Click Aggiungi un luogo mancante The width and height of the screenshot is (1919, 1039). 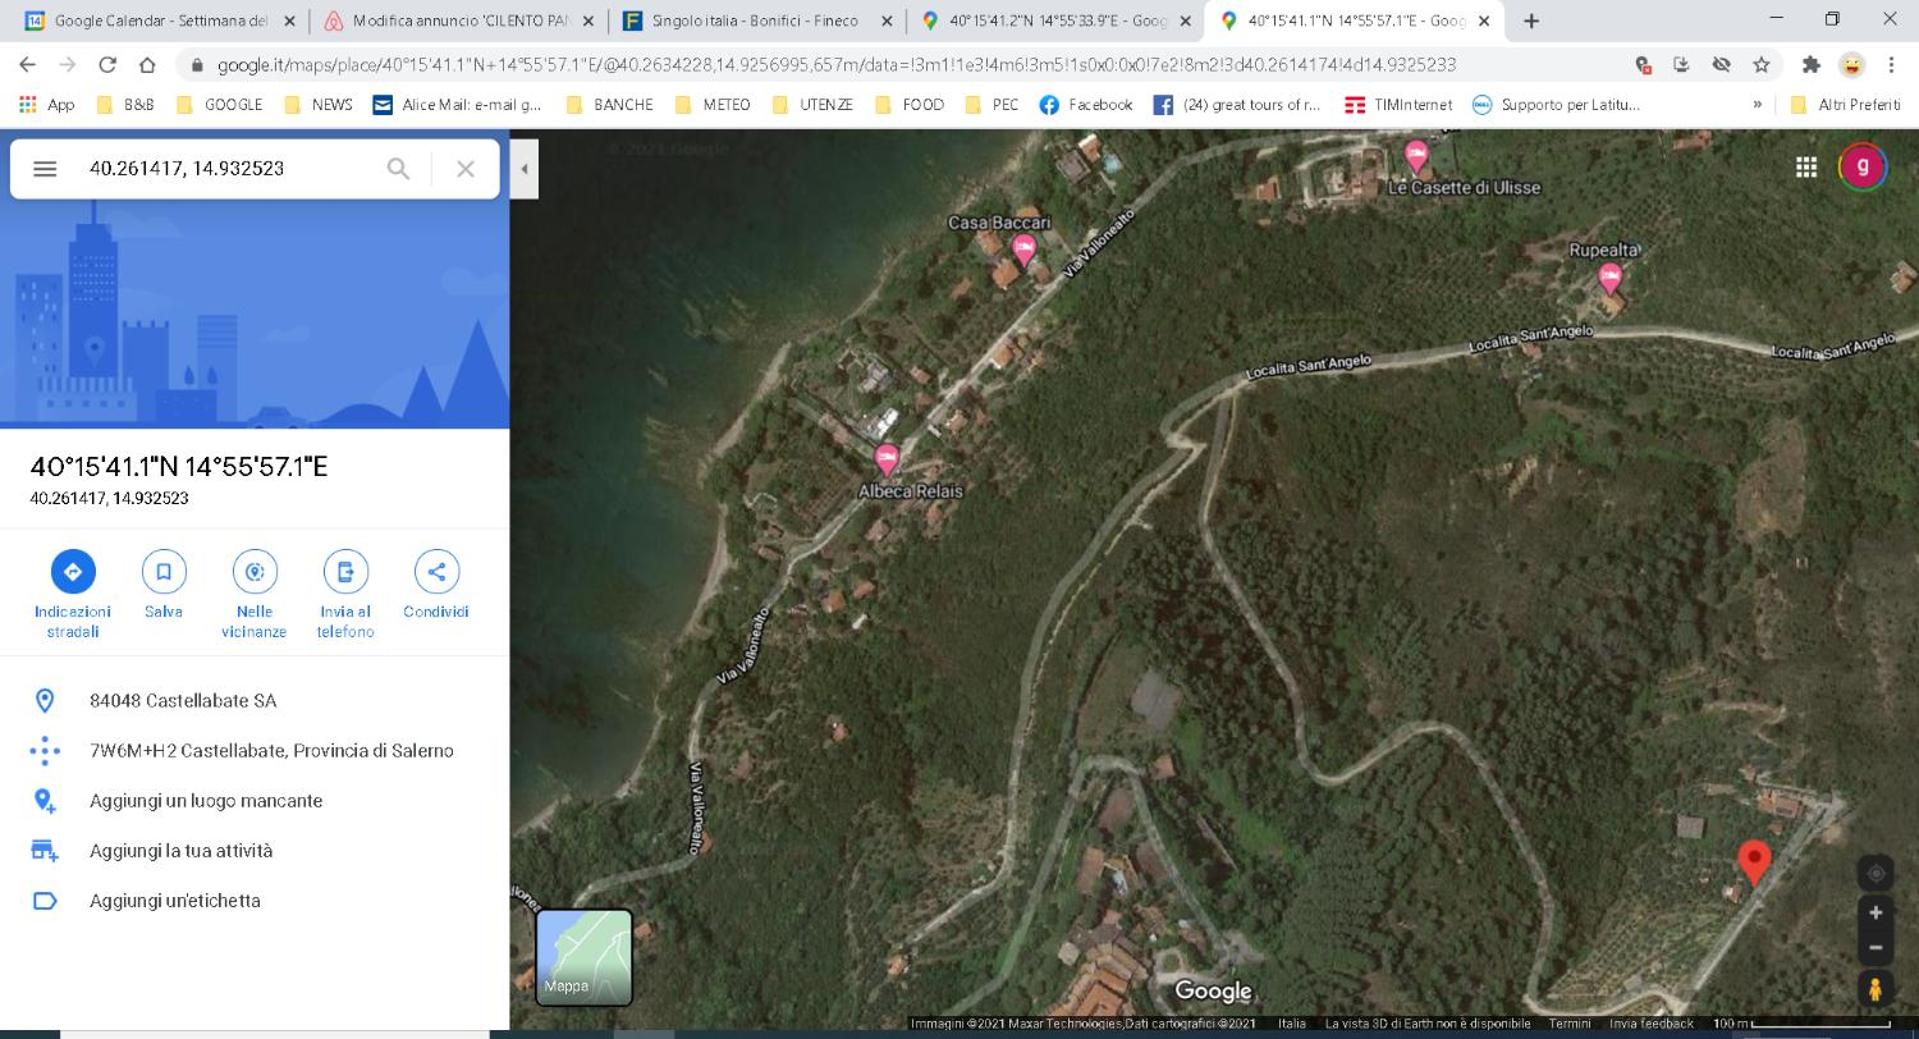click(205, 800)
